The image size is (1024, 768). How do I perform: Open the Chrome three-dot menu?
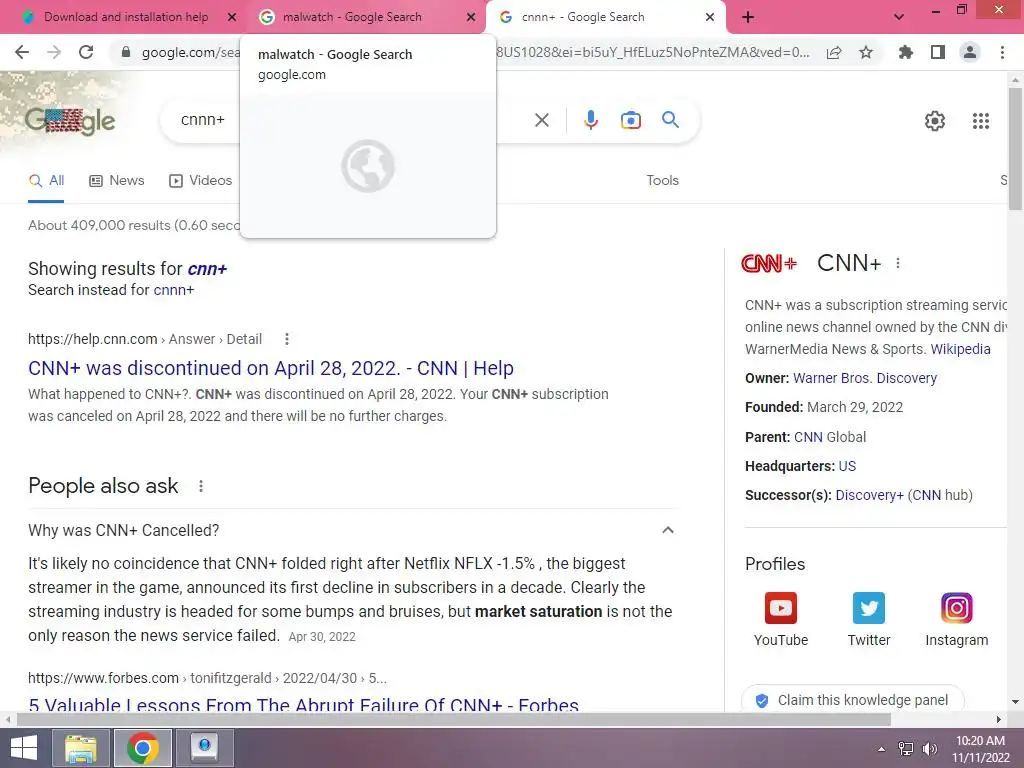point(1002,52)
